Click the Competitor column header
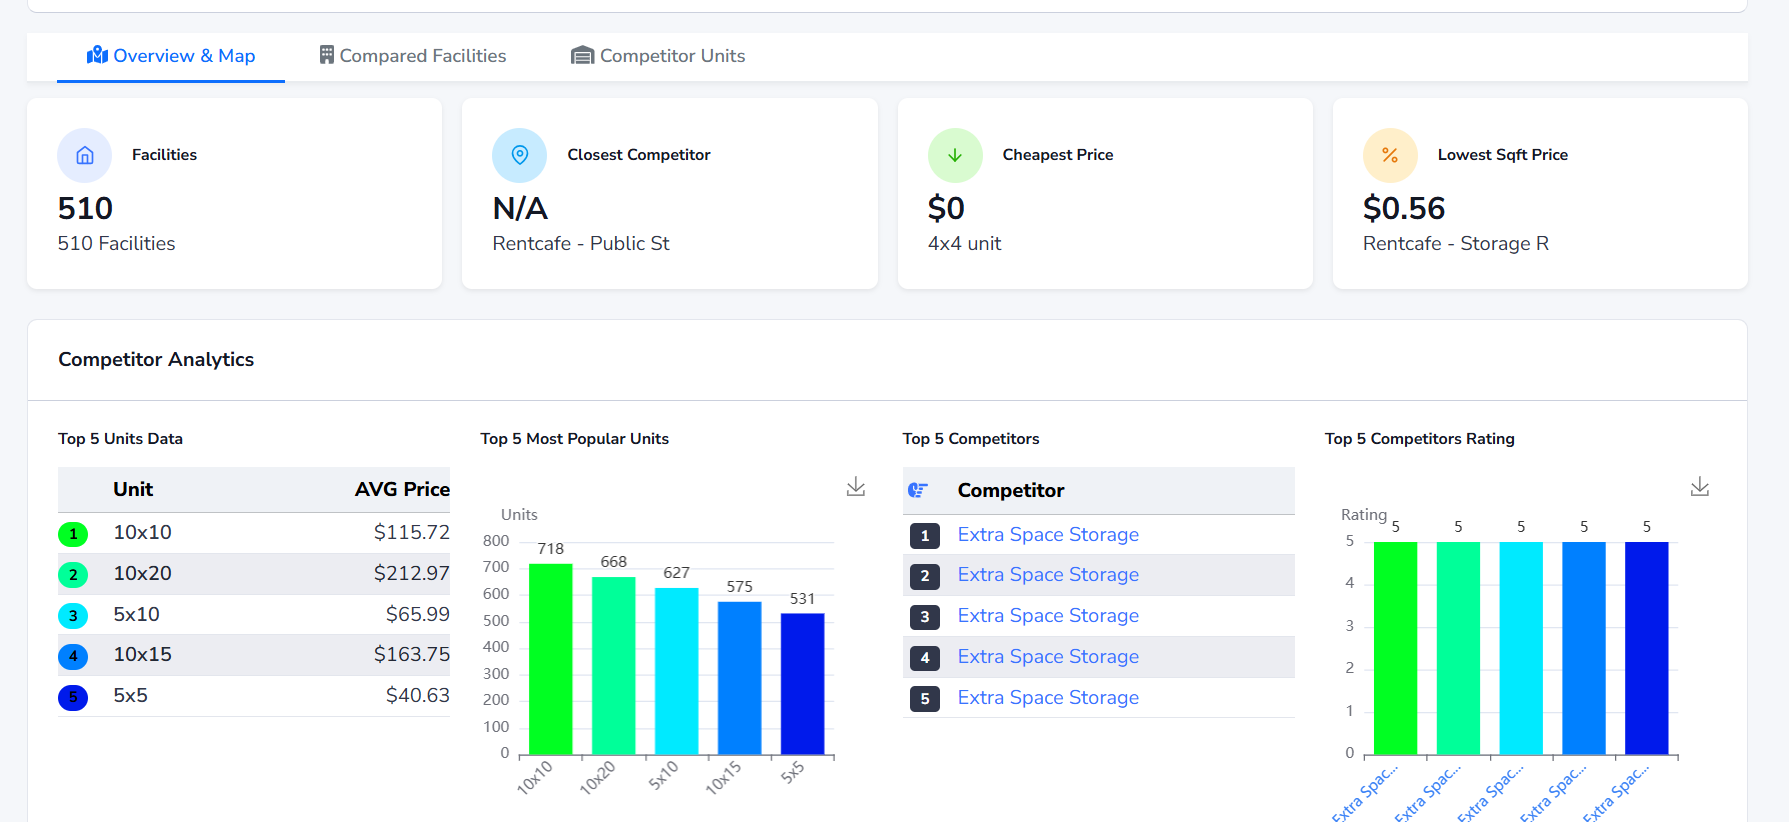The width and height of the screenshot is (1789, 822). coord(1011,490)
